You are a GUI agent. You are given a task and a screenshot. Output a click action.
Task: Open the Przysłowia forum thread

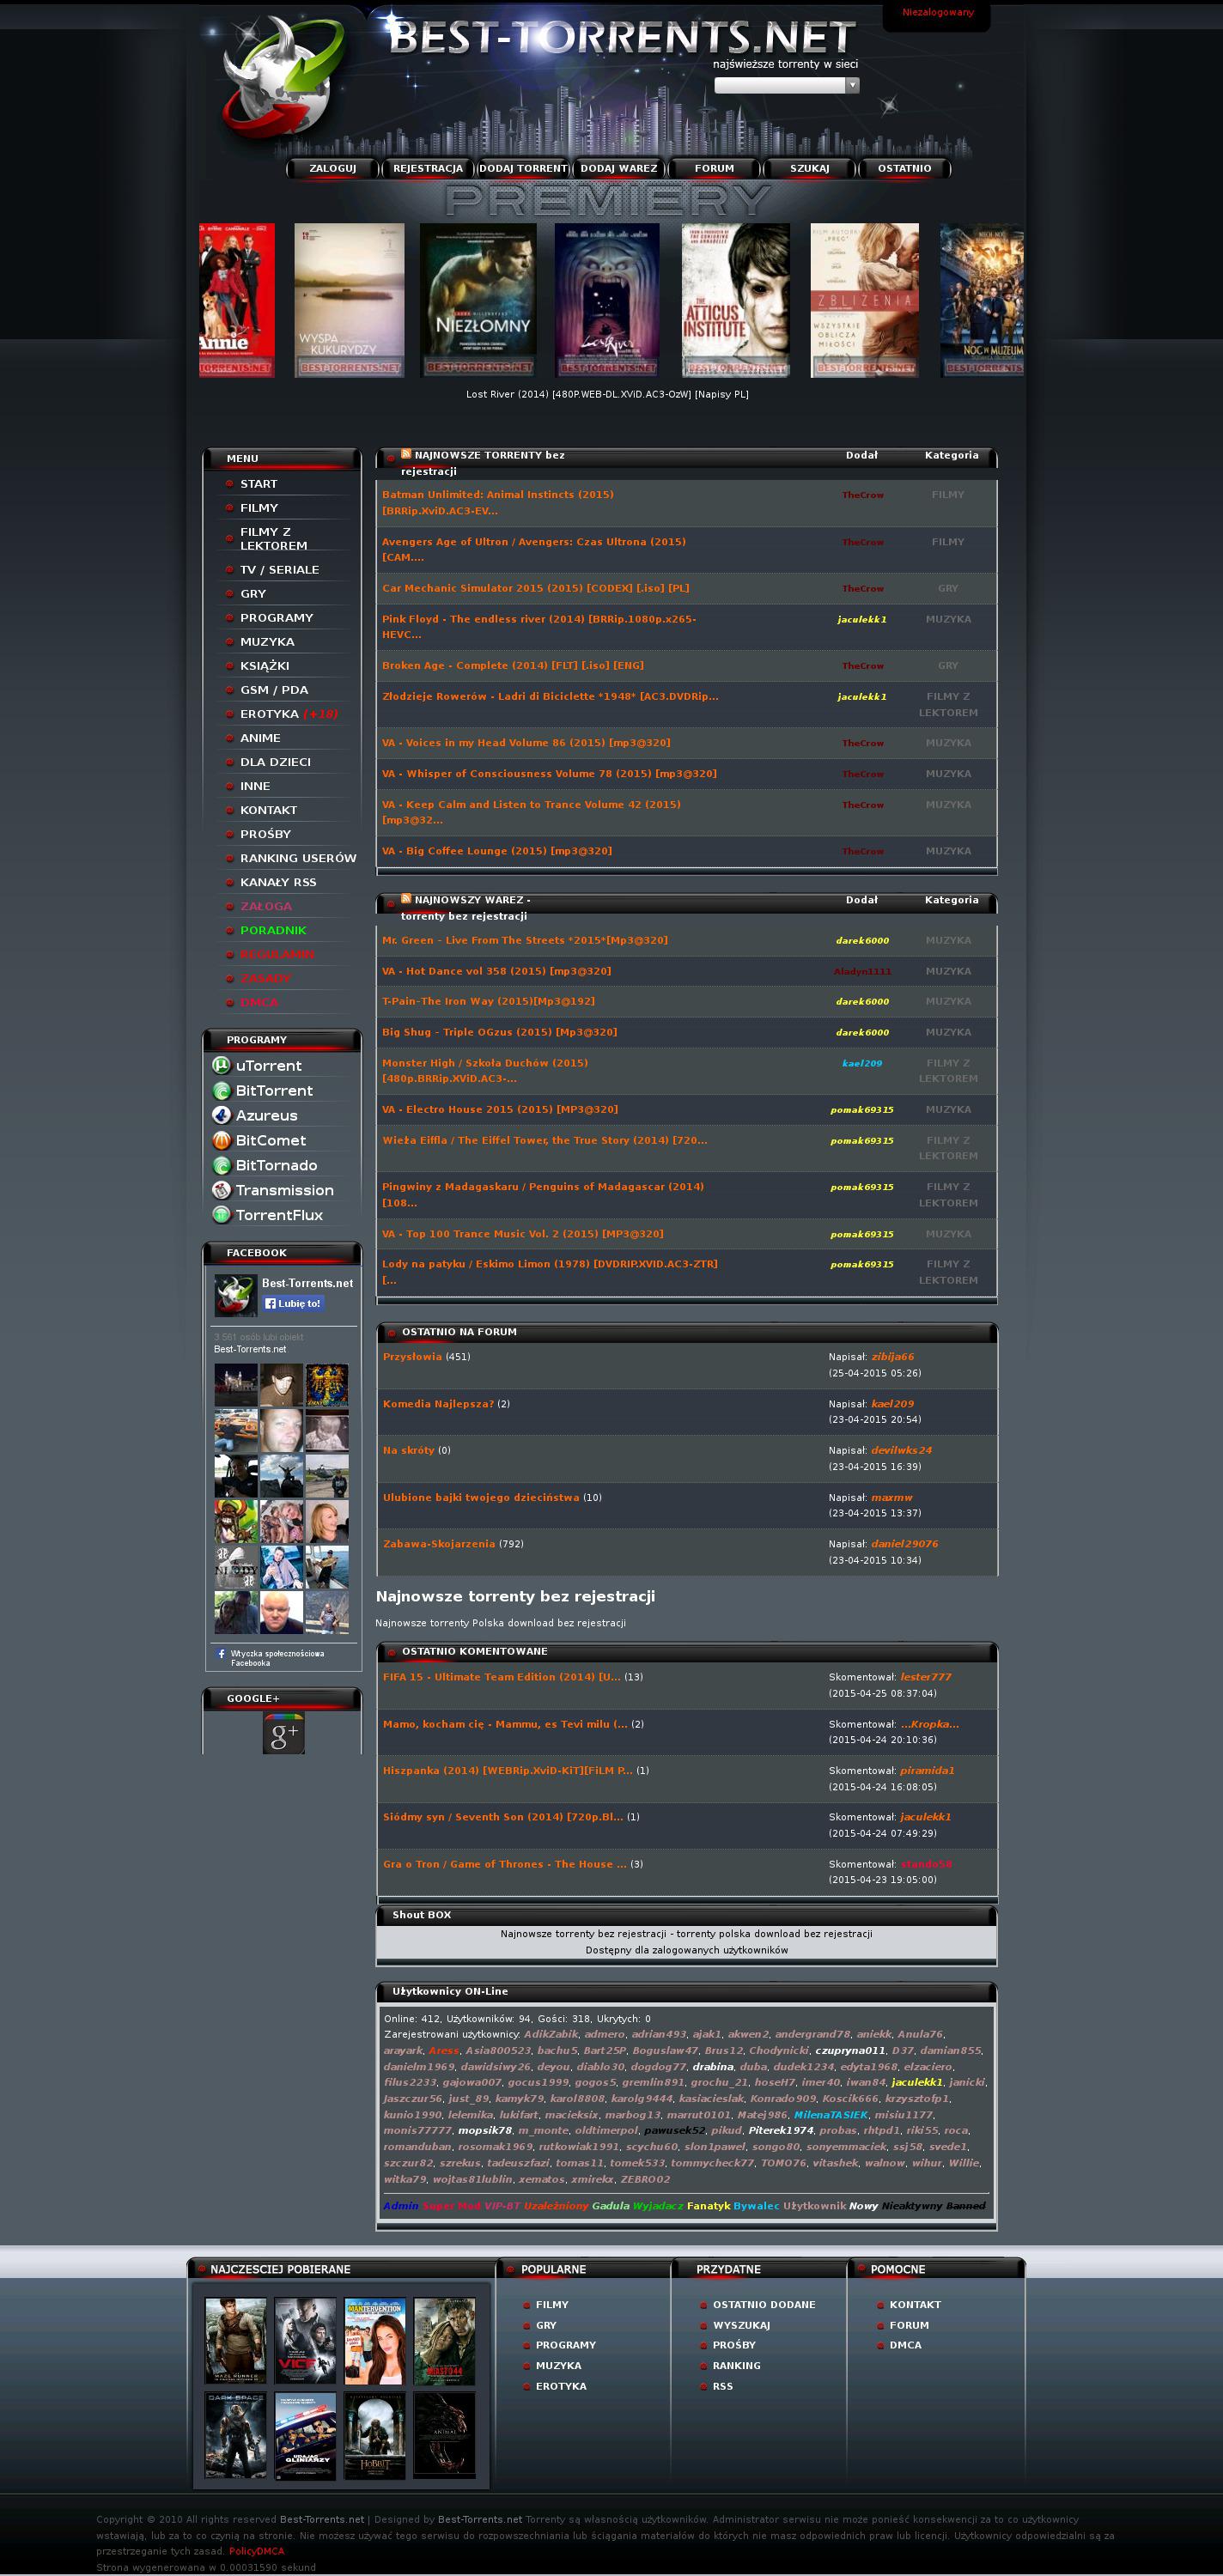coord(412,1357)
